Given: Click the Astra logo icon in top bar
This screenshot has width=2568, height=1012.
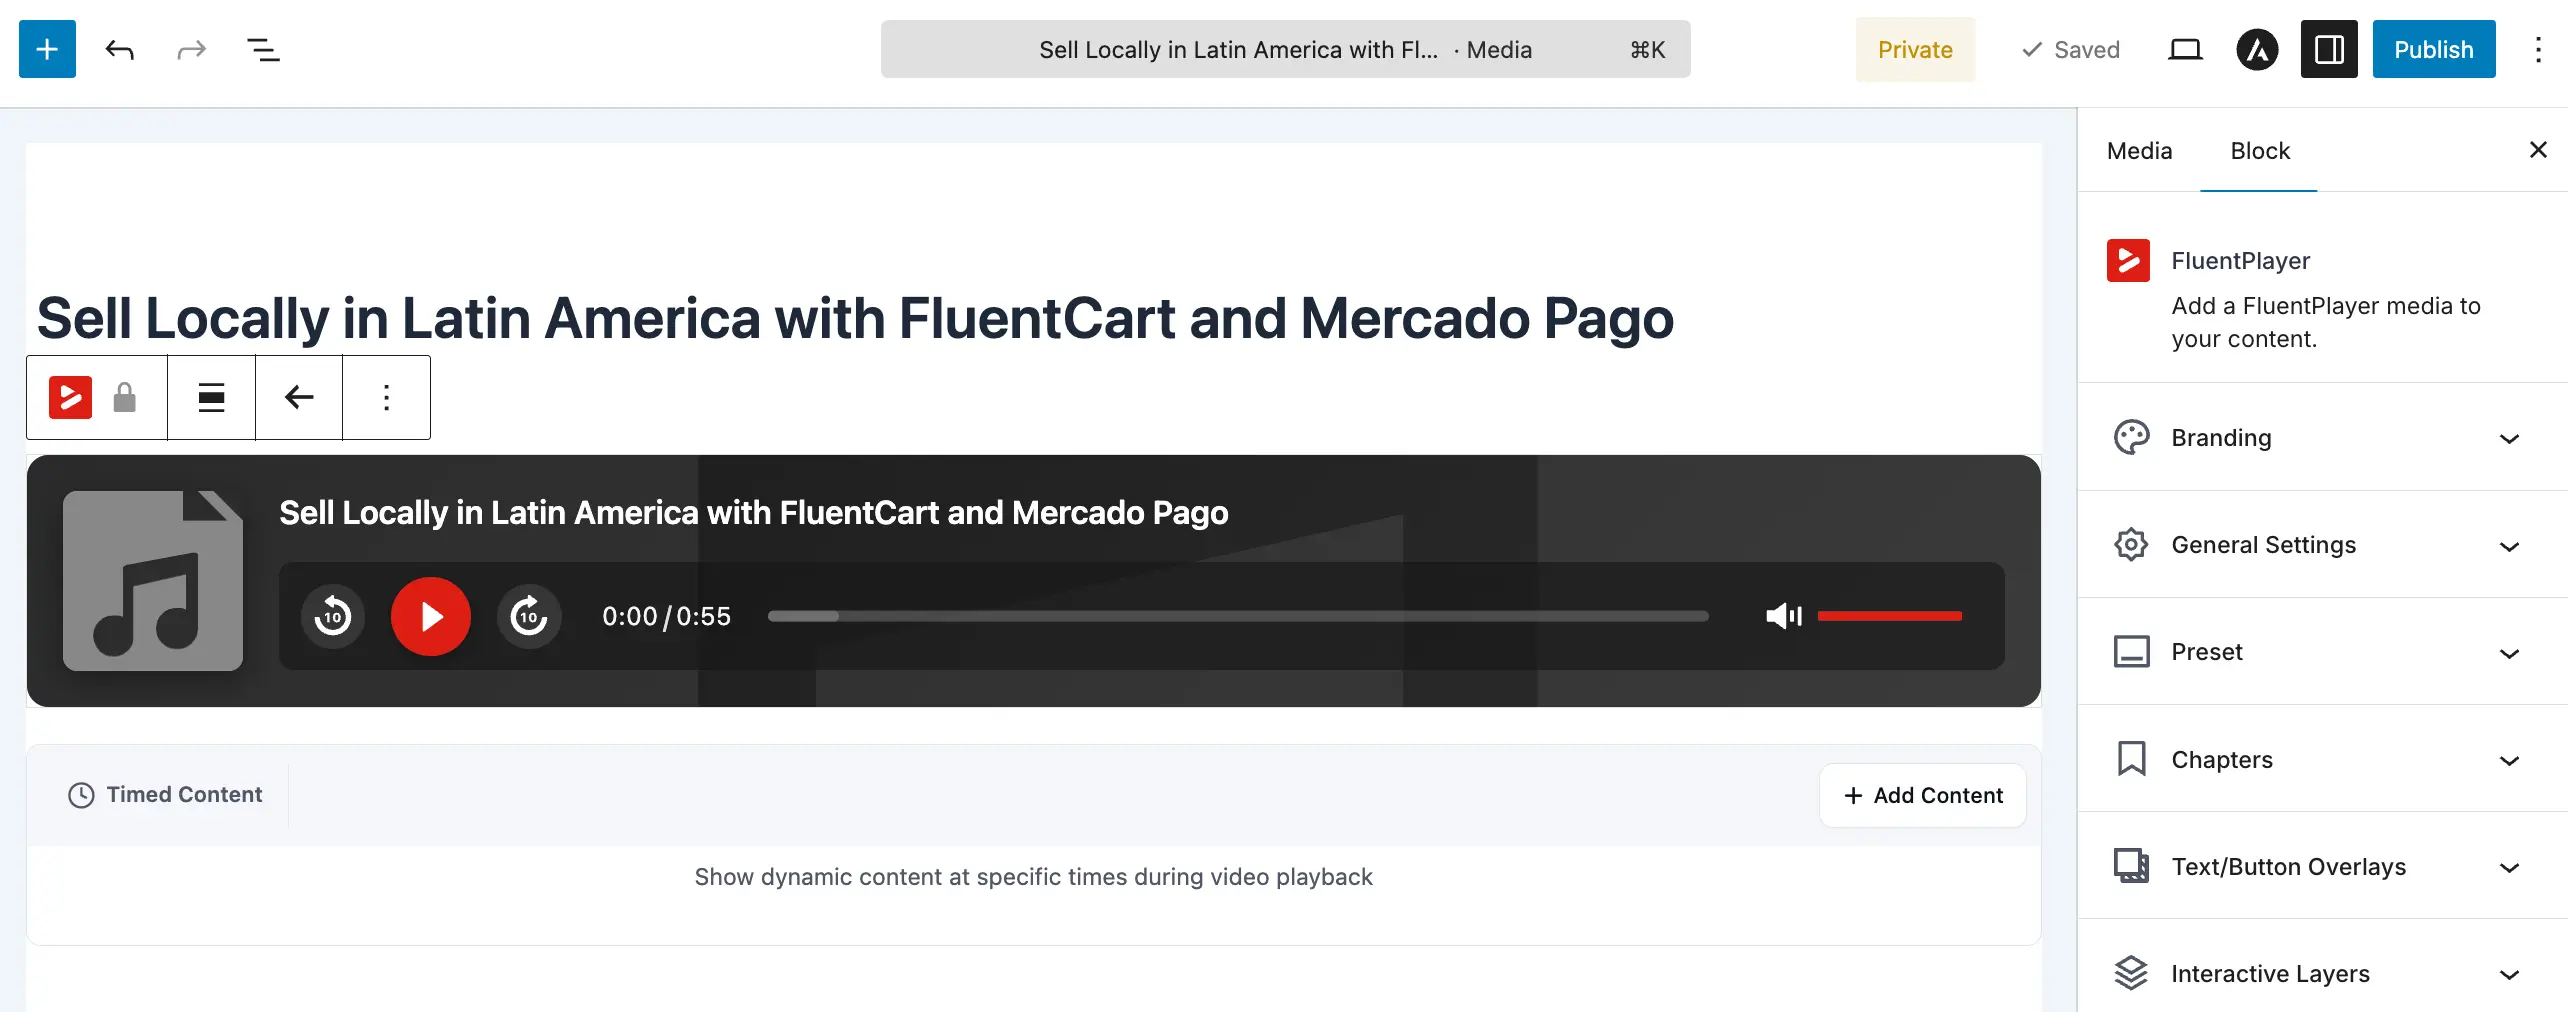Looking at the screenshot, I should coord(2257,49).
